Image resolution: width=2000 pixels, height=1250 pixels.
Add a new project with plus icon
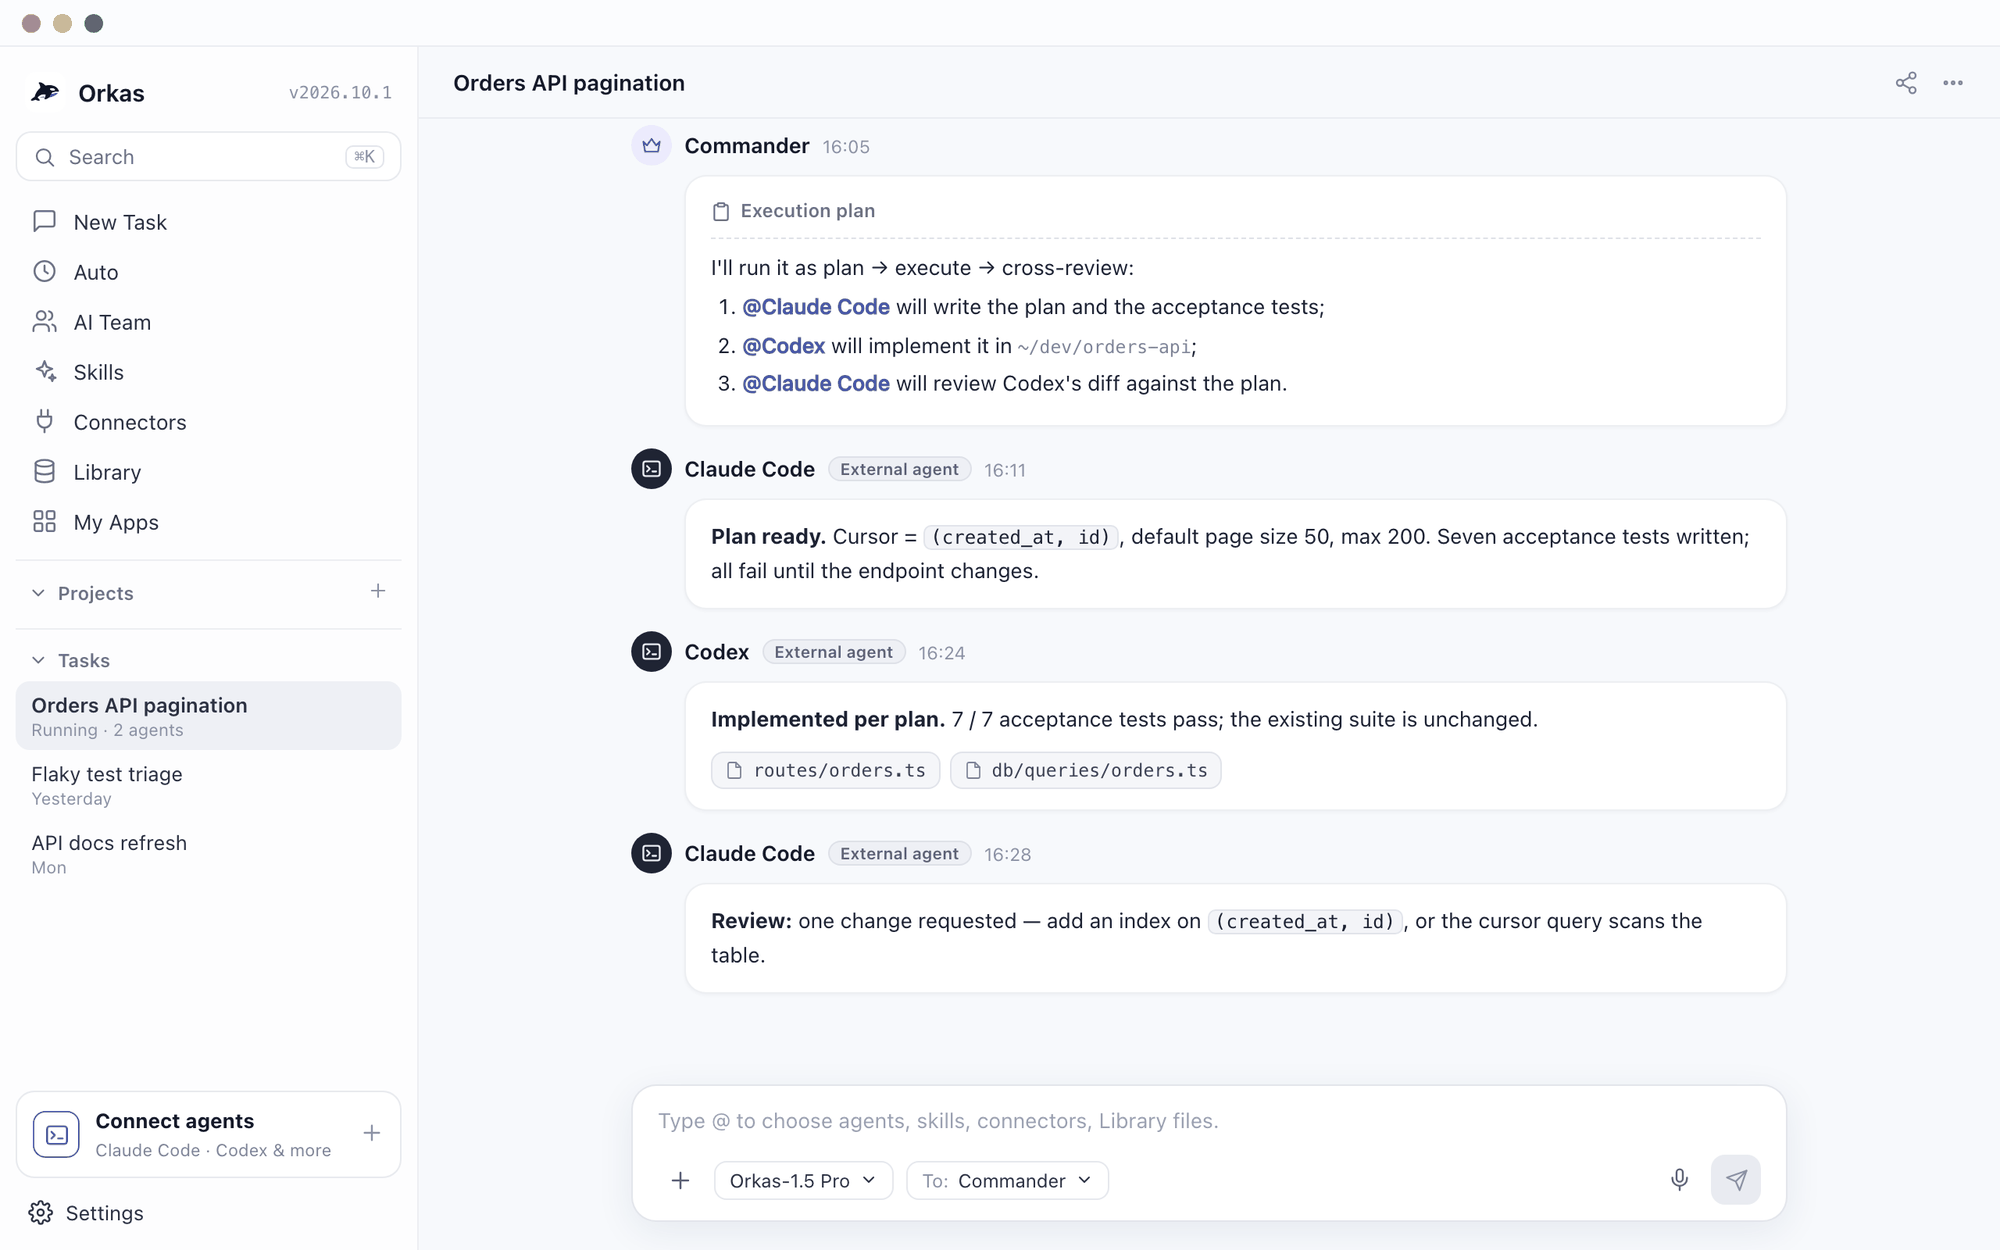click(x=377, y=591)
